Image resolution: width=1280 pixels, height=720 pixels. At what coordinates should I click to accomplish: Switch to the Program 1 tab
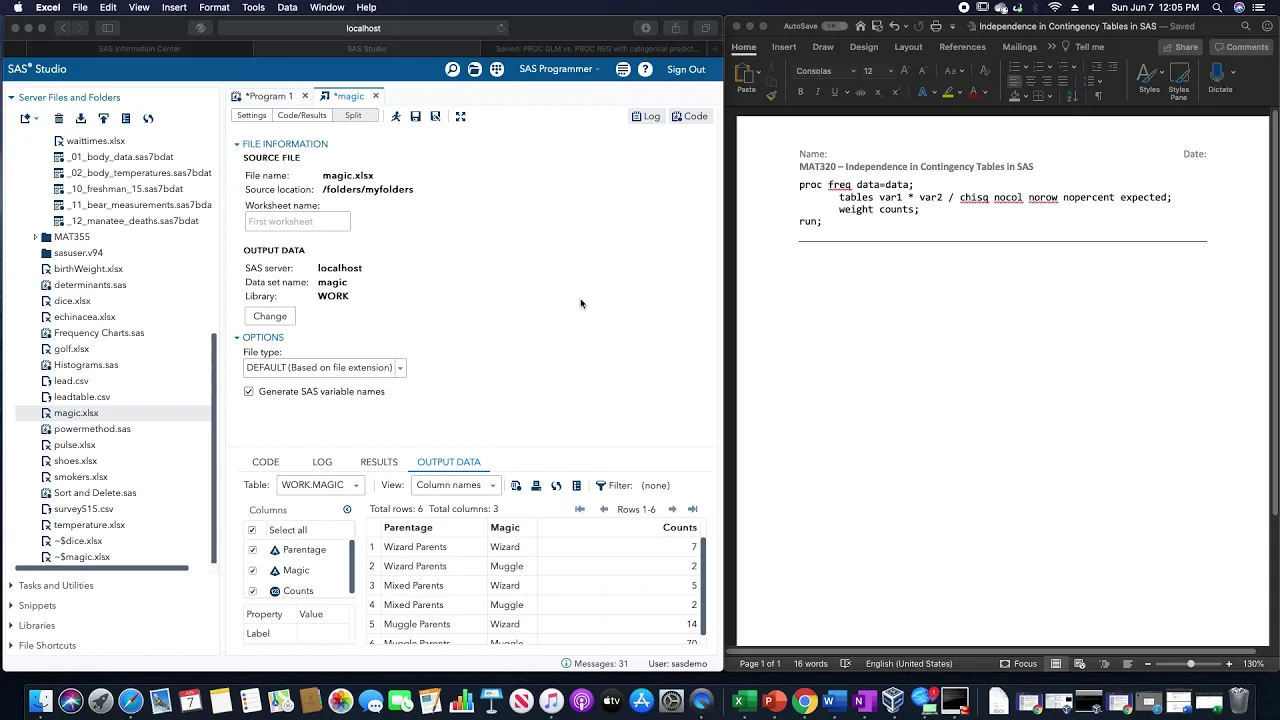click(269, 96)
